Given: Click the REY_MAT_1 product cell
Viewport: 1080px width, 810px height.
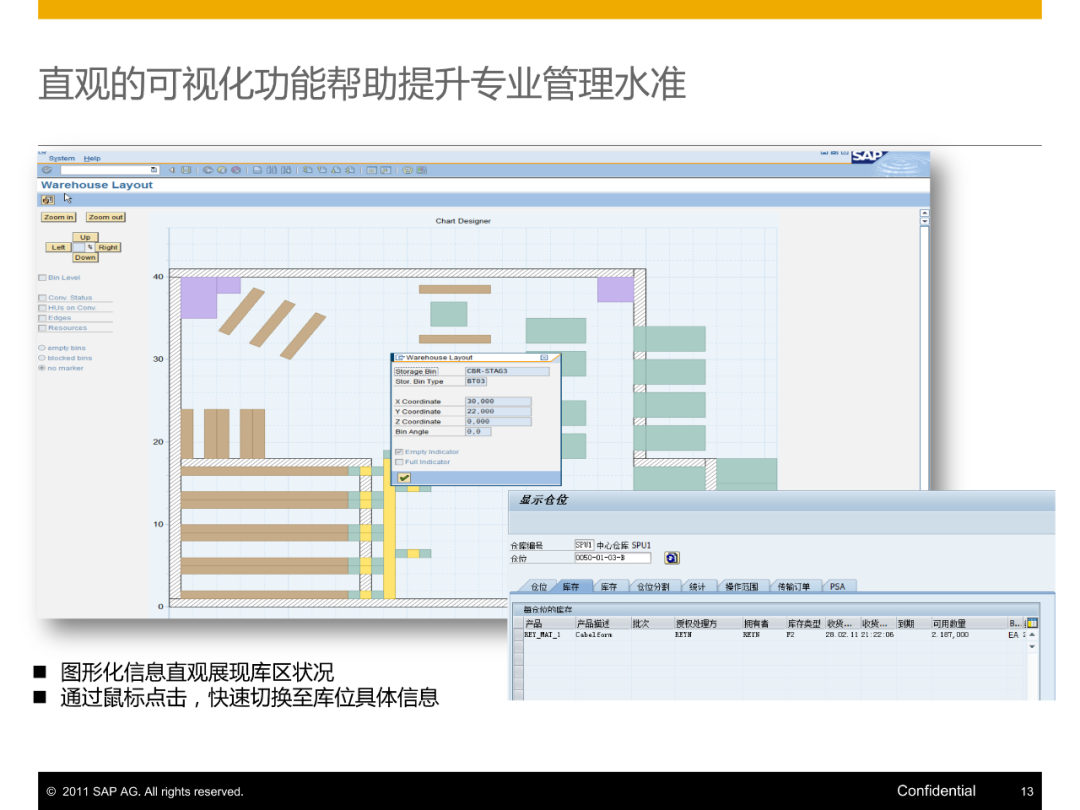Looking at the screenshot, I should (548, 635).
